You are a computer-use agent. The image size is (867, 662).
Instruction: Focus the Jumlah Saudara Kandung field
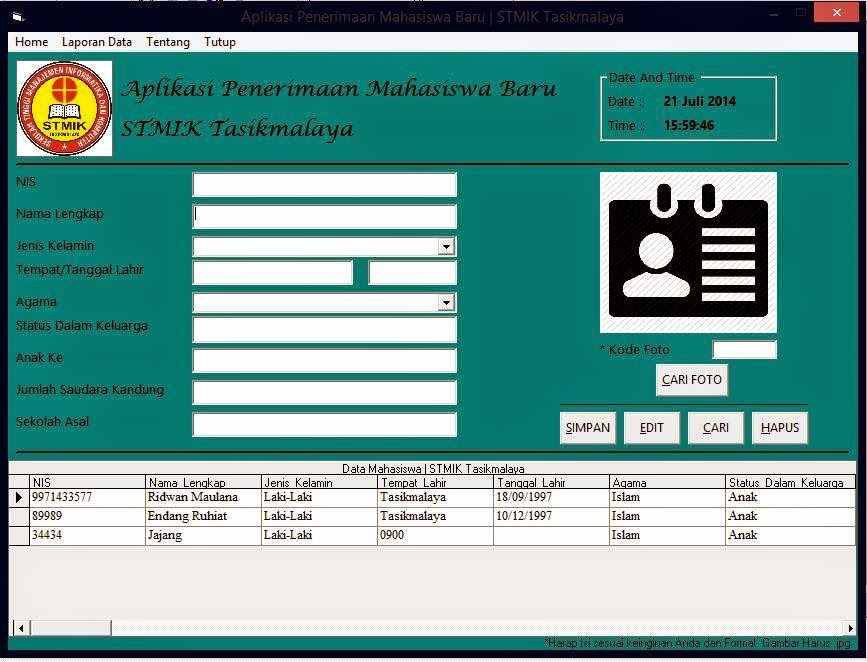coord(325,392)
